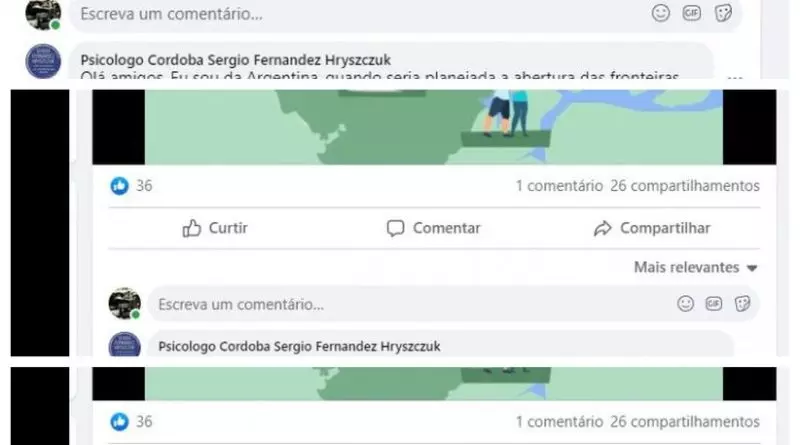Click the green map illustration image

coord(434,127)
